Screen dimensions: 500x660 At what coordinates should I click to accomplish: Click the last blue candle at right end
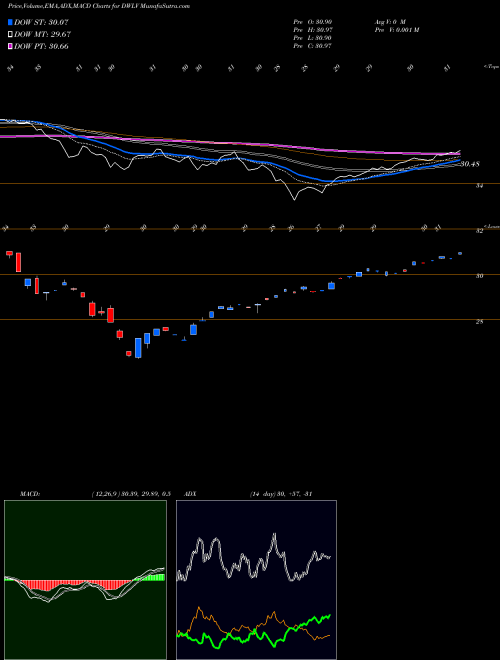460,253
